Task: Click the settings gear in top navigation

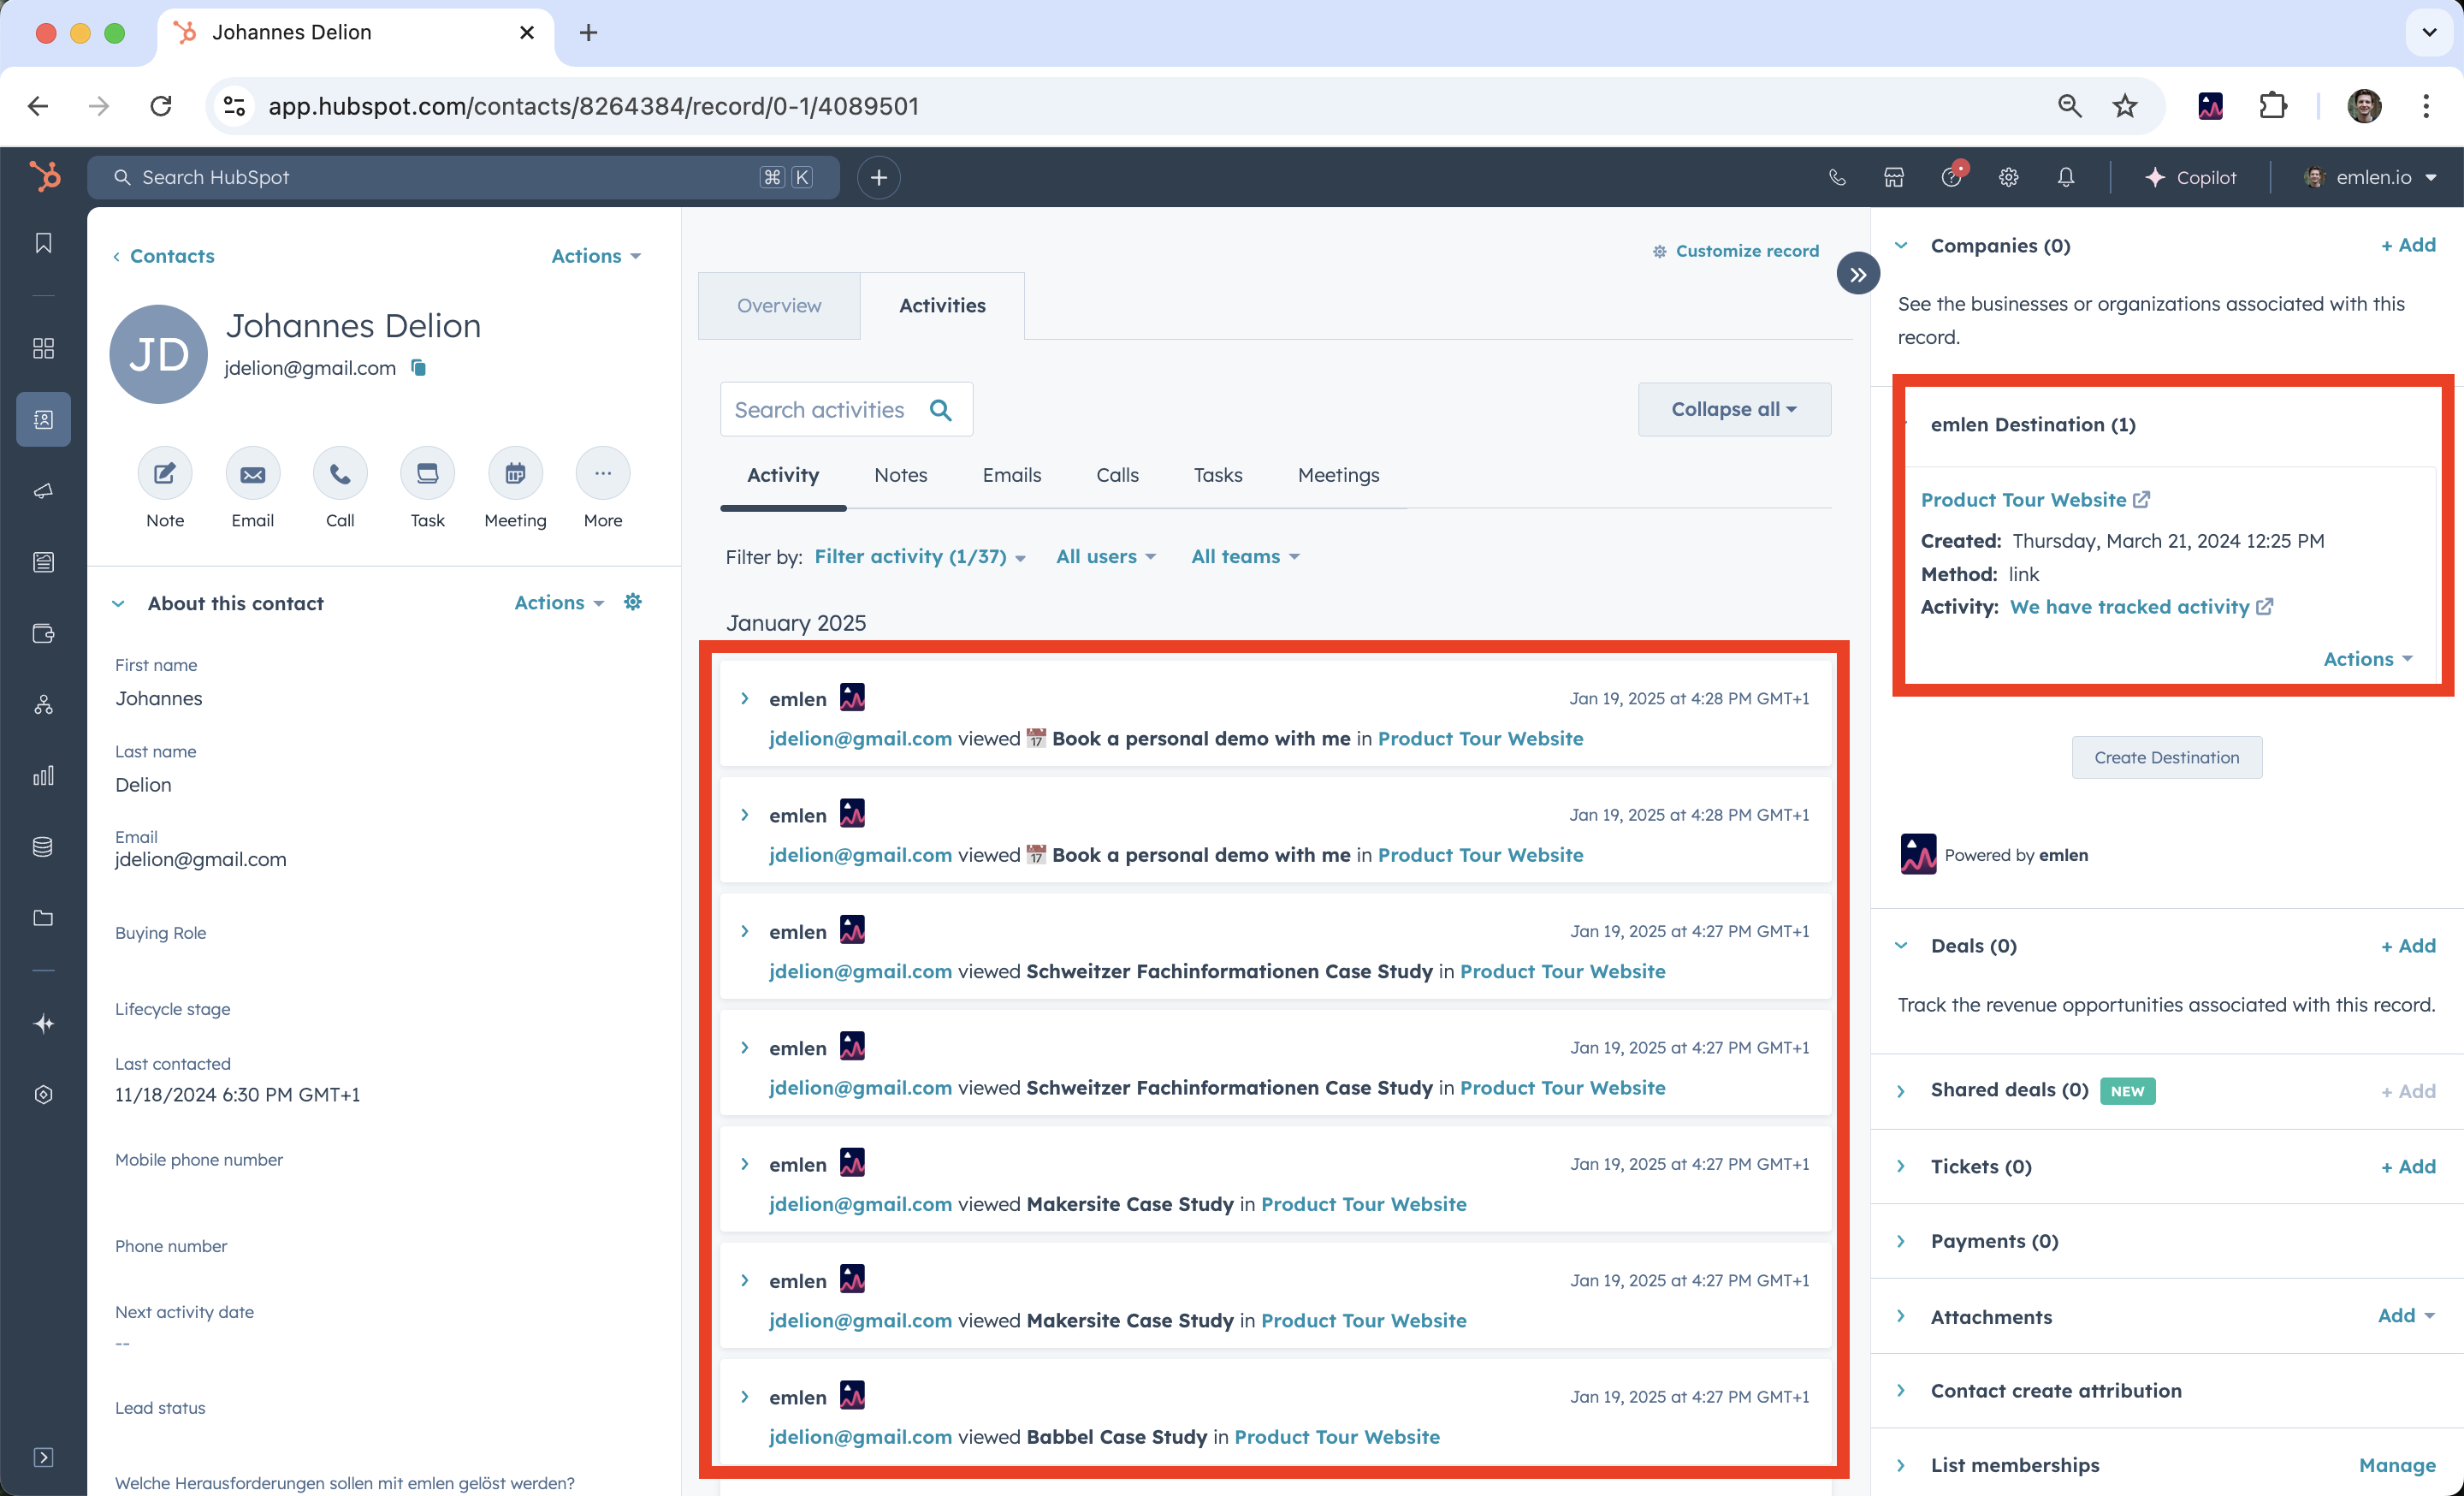Action: 2008,177
